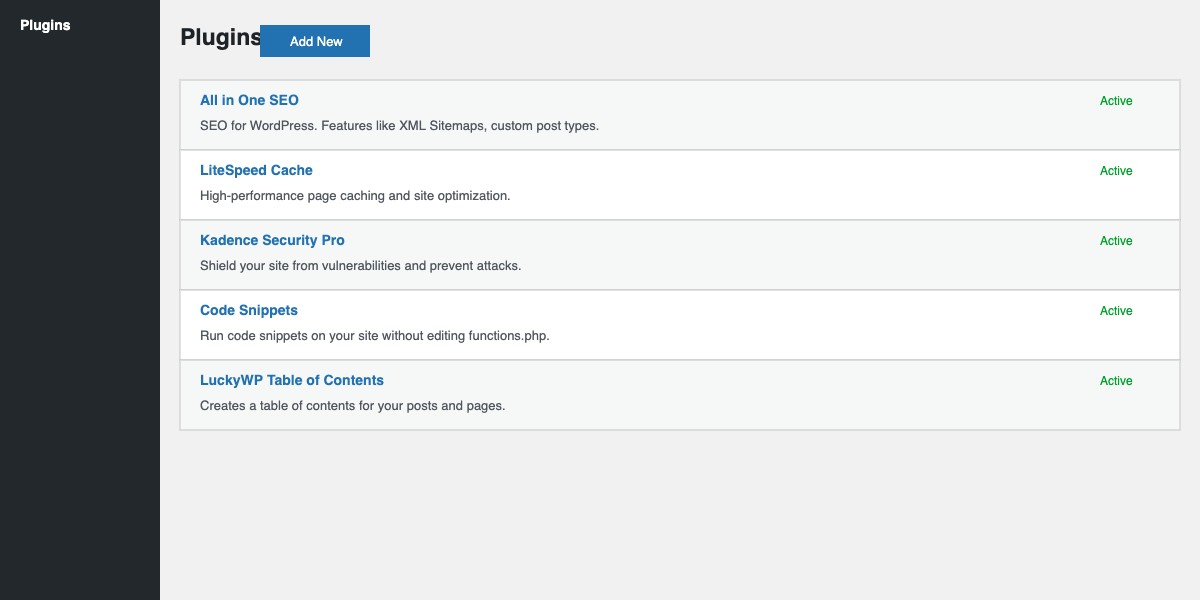Click the Add New button
Screen dimensions: 1200x600
pos(315,41)
